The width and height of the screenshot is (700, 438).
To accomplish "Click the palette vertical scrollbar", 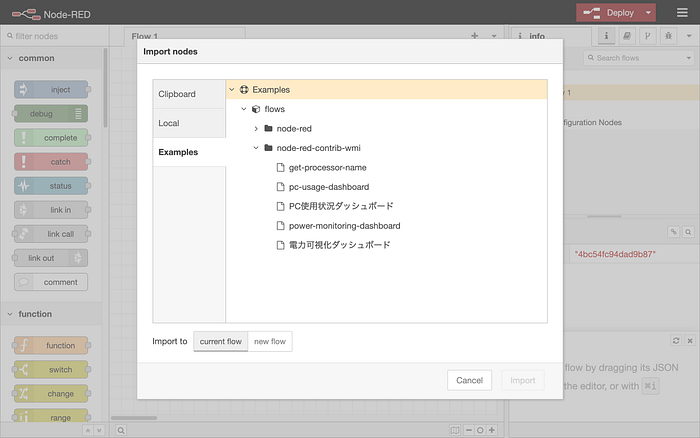I will (105, 88).
